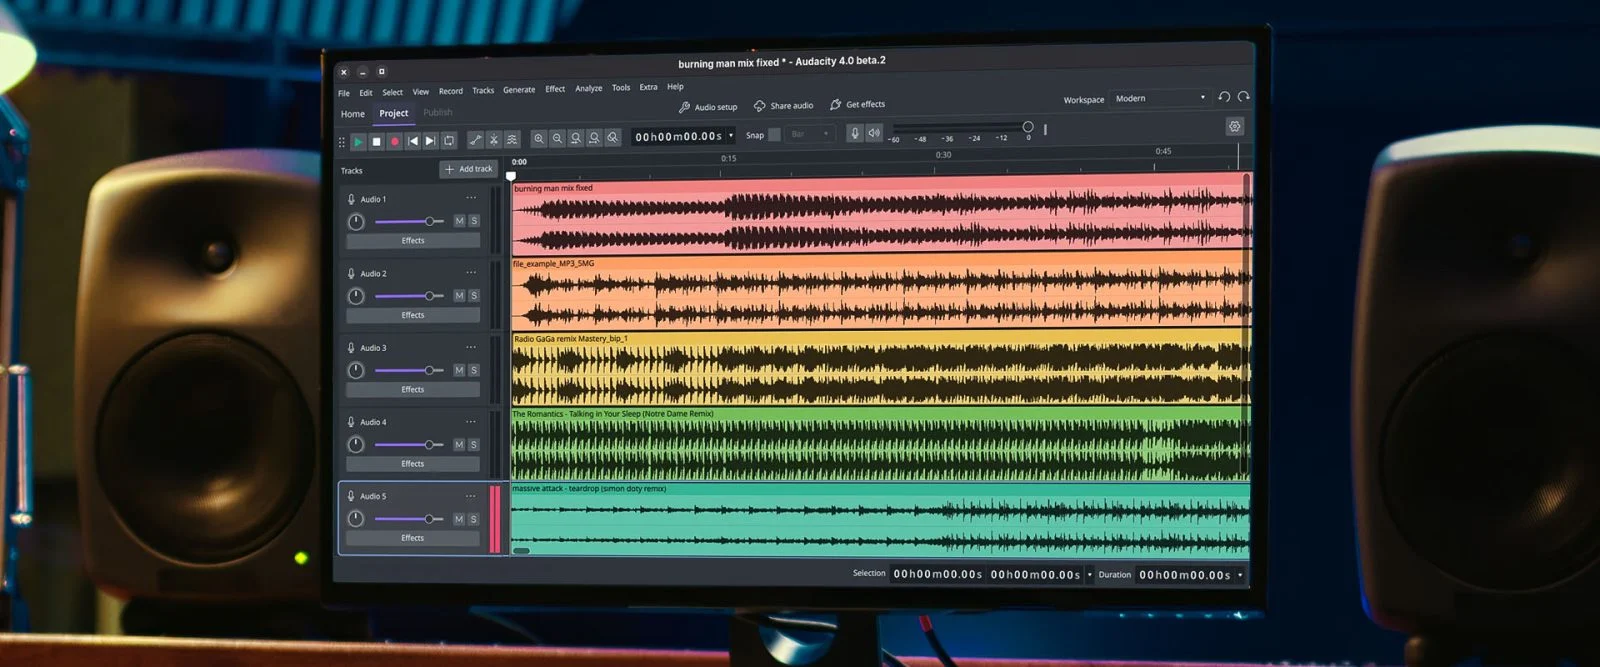1600x667 pixels.
Task: Rewind to start of project
Action: click(412, 141)
